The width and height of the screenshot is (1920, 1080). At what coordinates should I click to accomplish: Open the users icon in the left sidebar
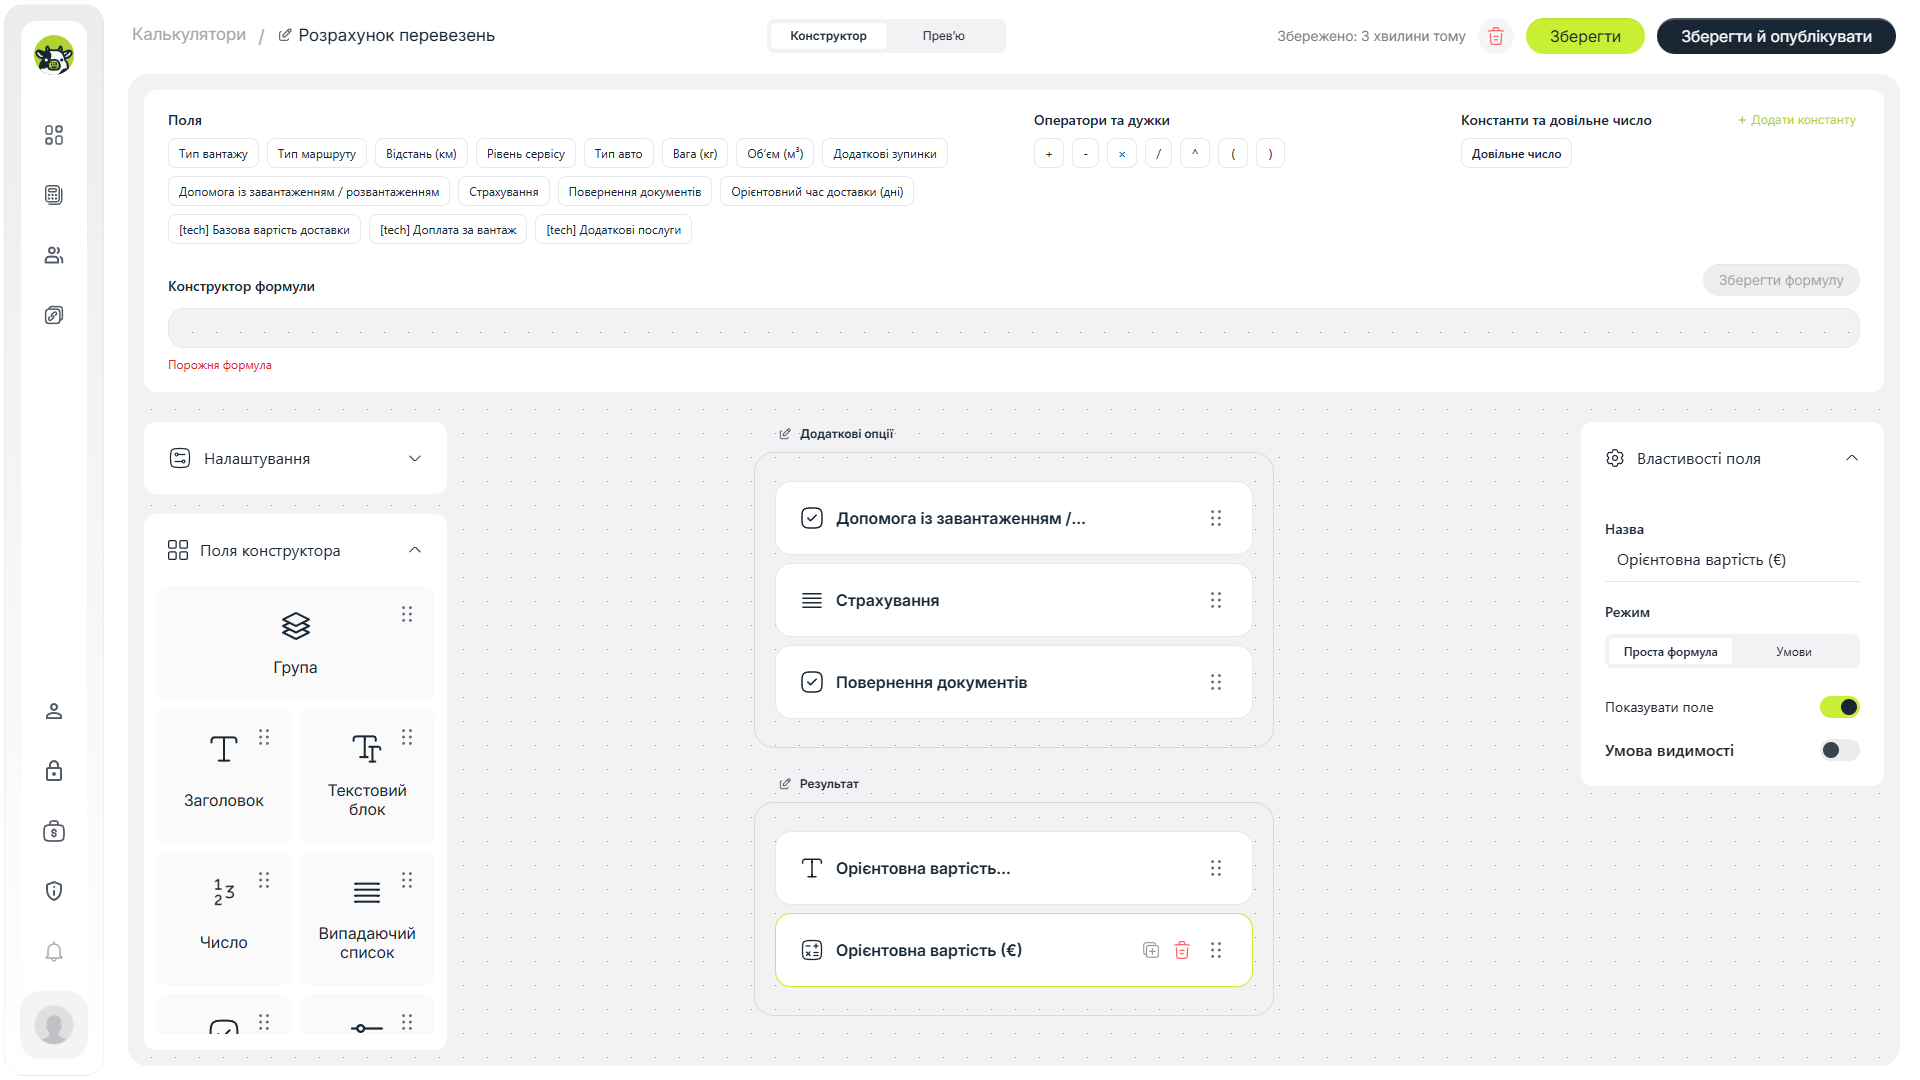[54, 255]
